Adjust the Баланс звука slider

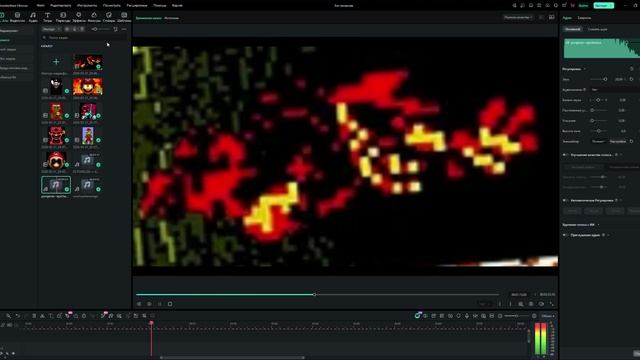(x=598, y=100)
